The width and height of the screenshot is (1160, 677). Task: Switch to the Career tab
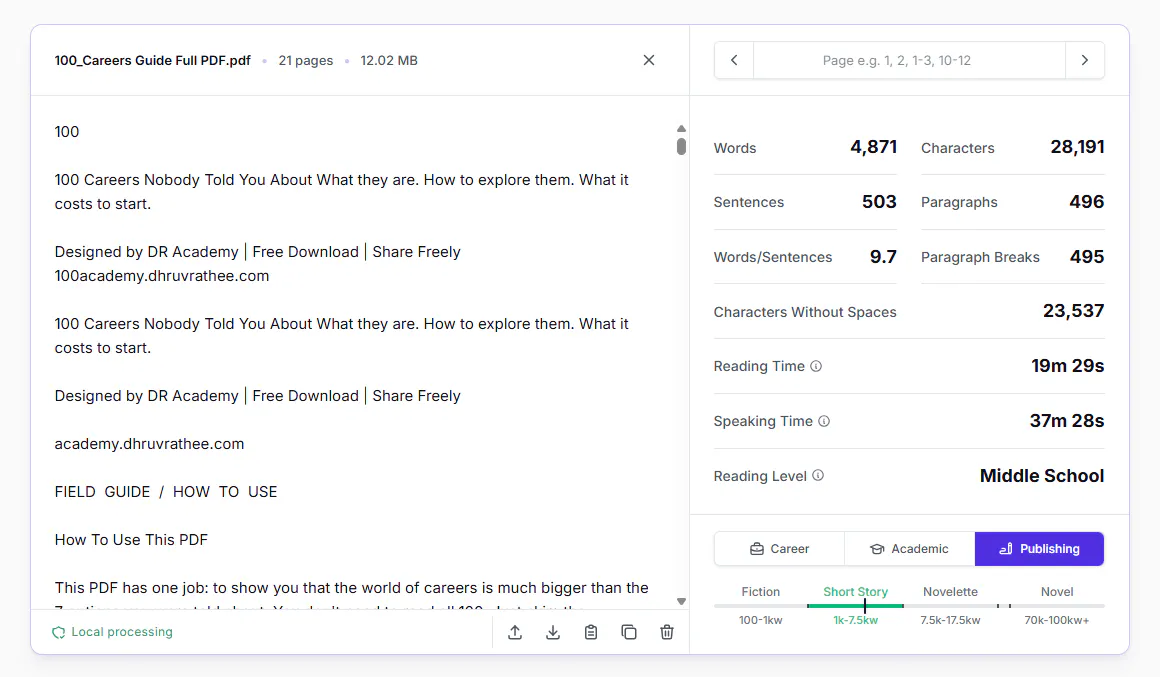coord(779,549)
